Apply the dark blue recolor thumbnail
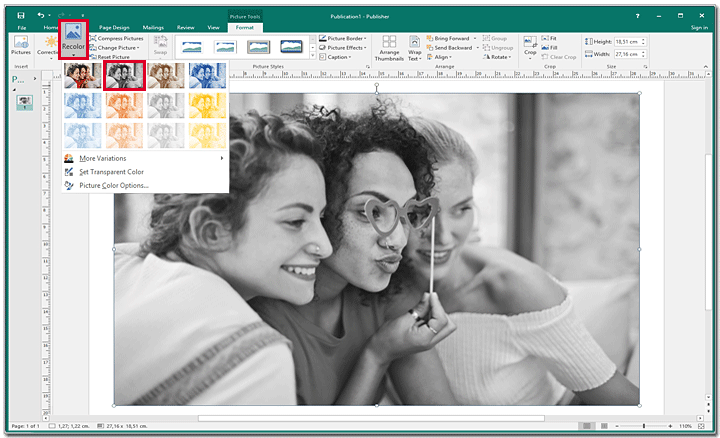The image size is (720, 438). [x=208, y=76]
